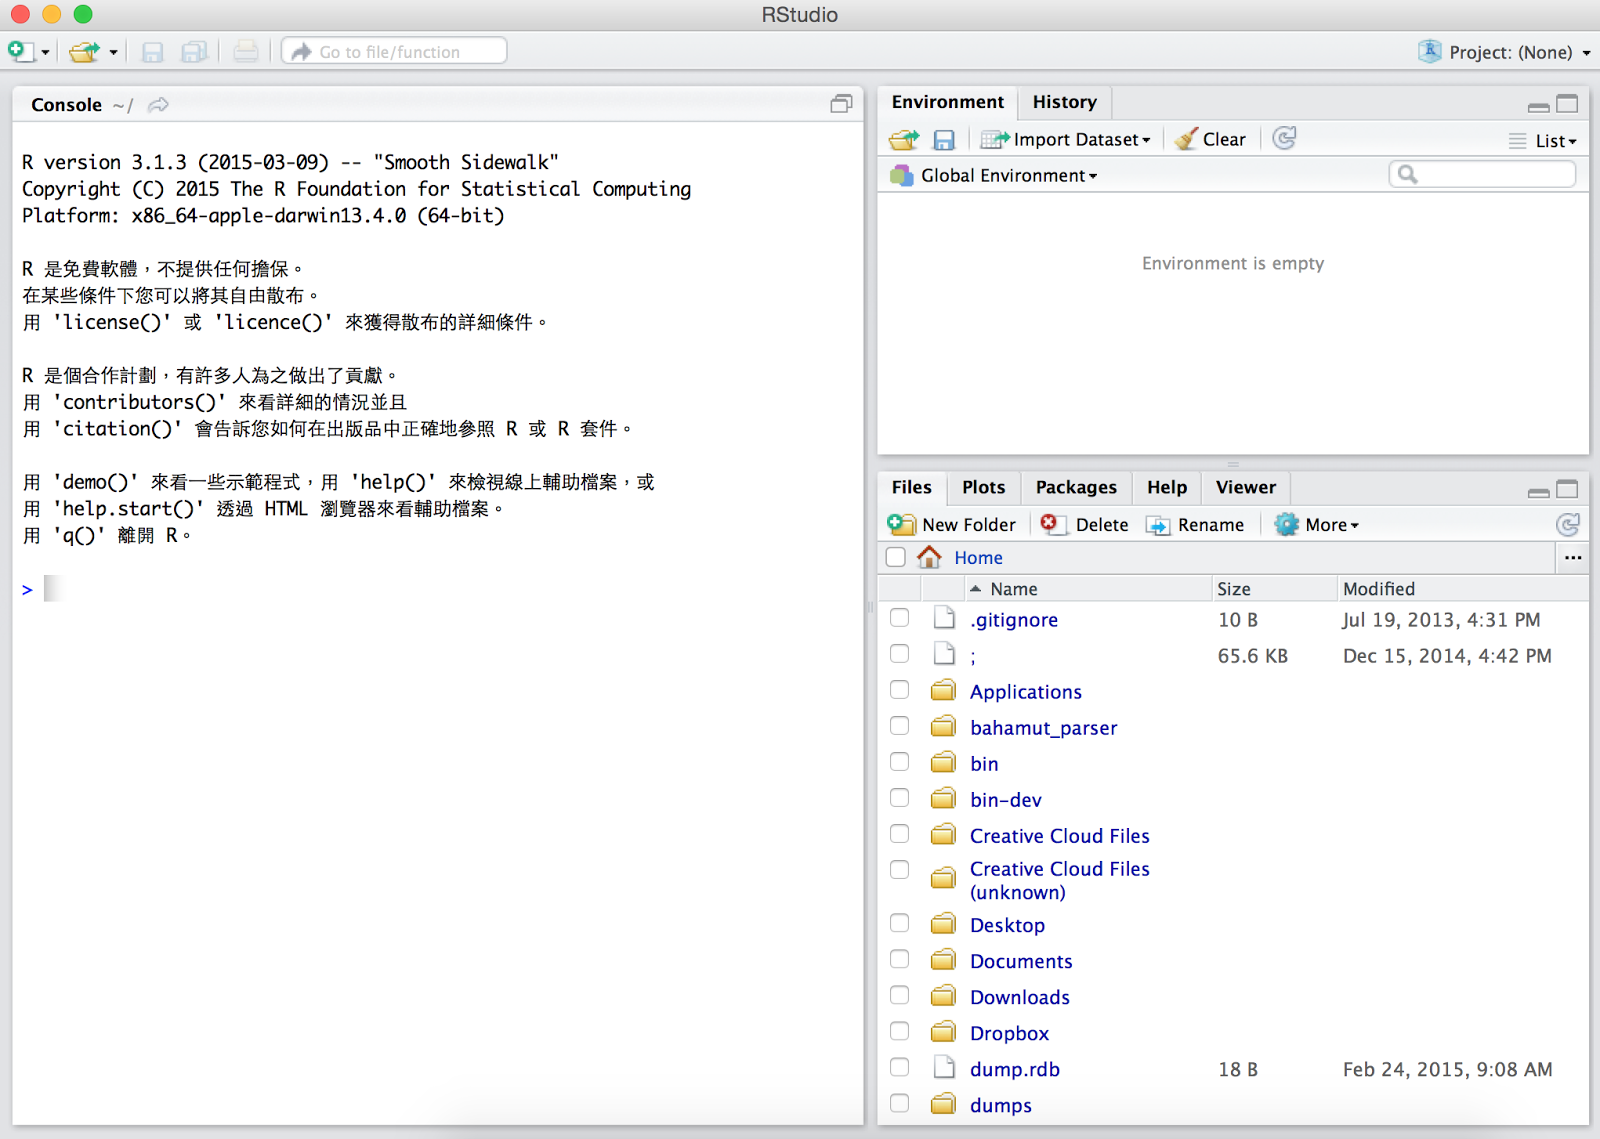Check the Desktop folder checkbox
1600x1139 pixels.
click(x=900, y=923)
